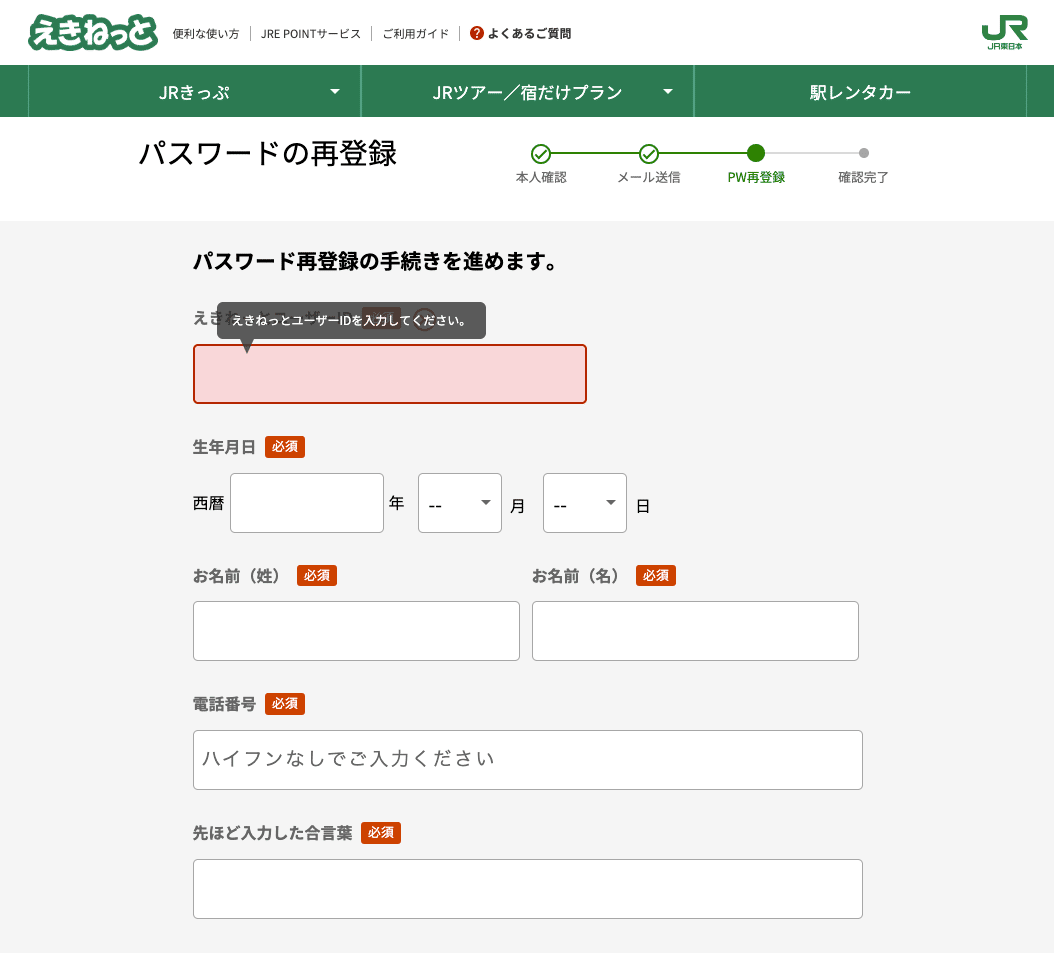This screenshot has height=953, width=1054.
Task: Open the month (月) selection dropdown
Action: point(460,503)
